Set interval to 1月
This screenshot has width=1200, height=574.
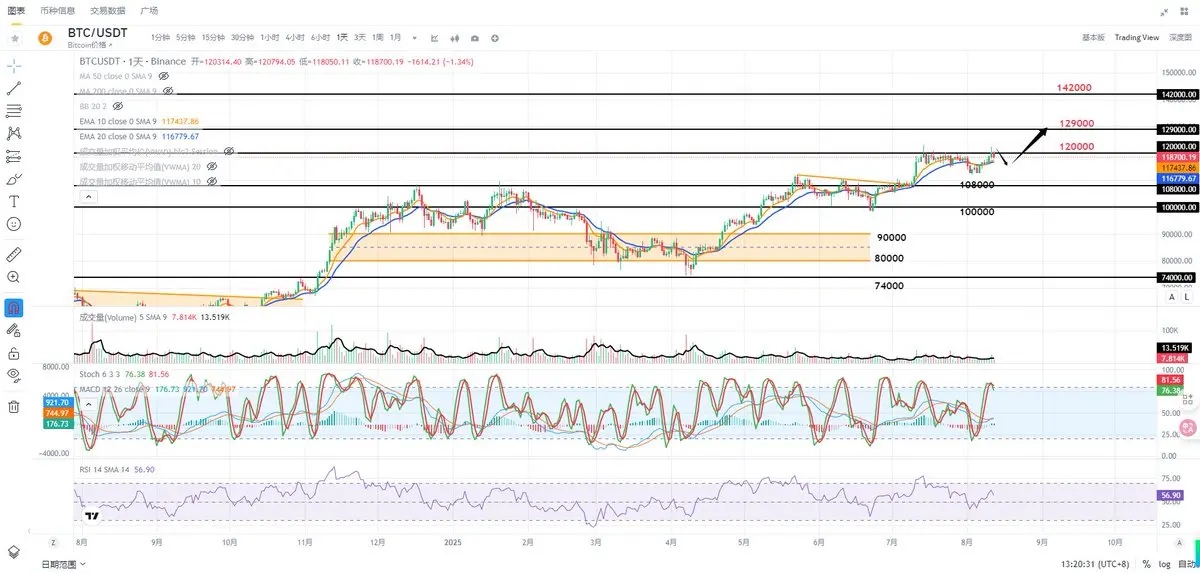tap(395, 37)
